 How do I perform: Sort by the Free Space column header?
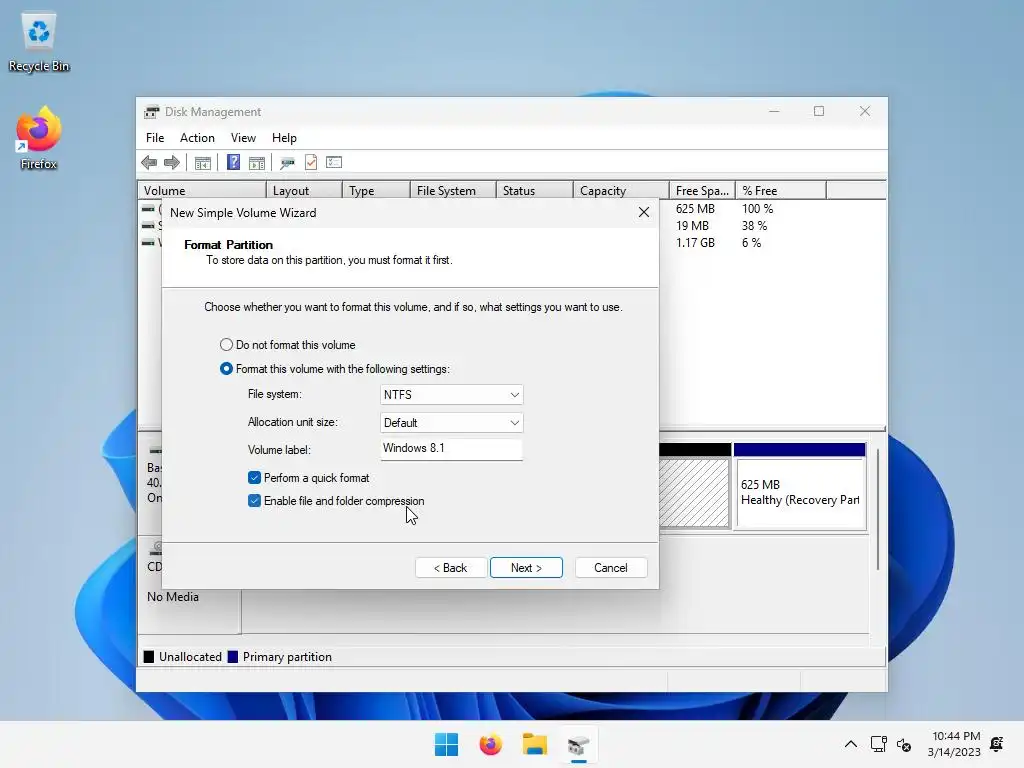(702, 191)
